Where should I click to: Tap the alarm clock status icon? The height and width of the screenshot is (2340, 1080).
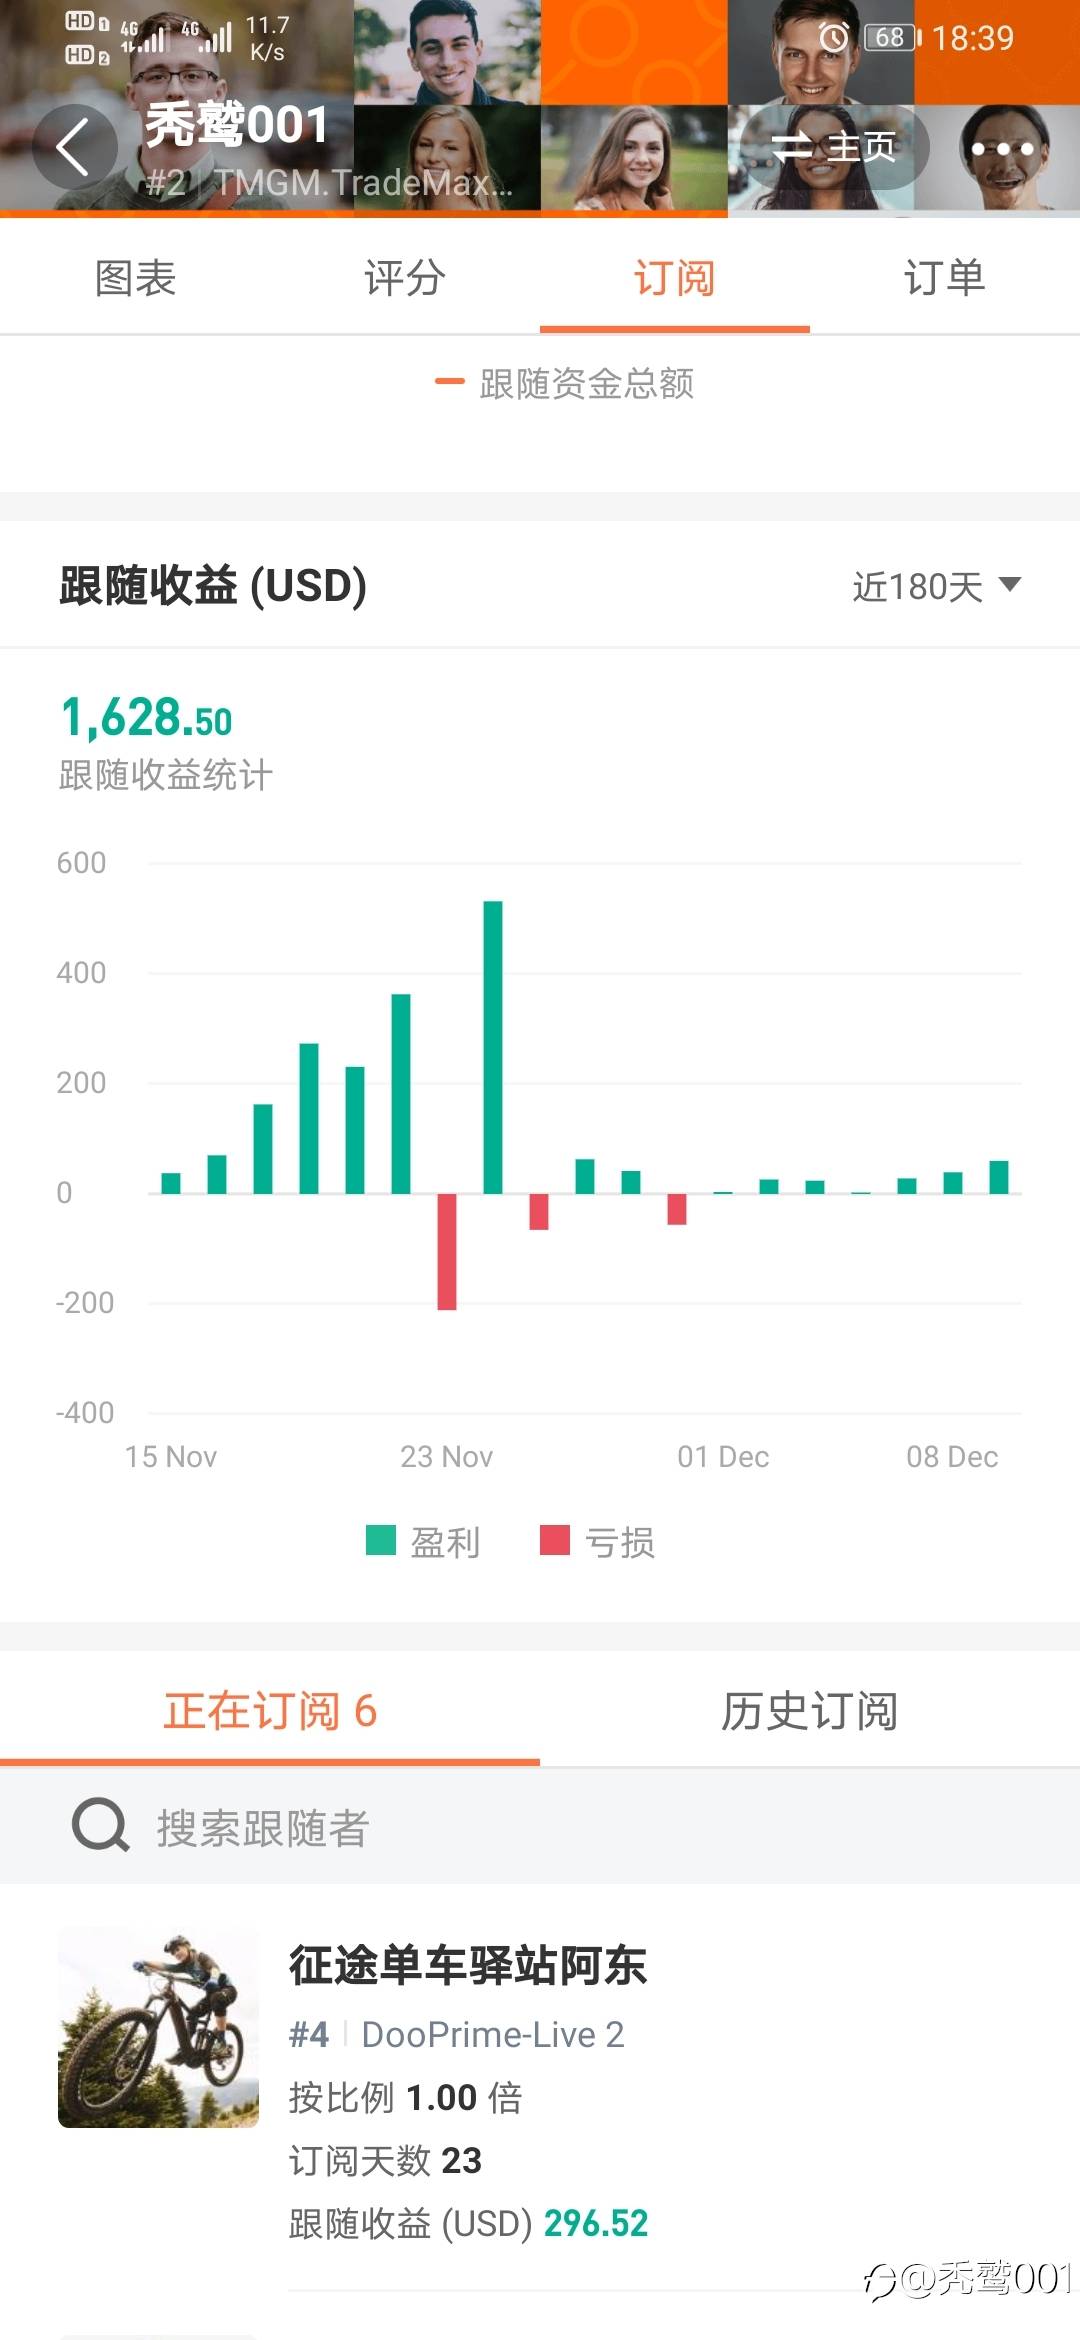point(833,38)
